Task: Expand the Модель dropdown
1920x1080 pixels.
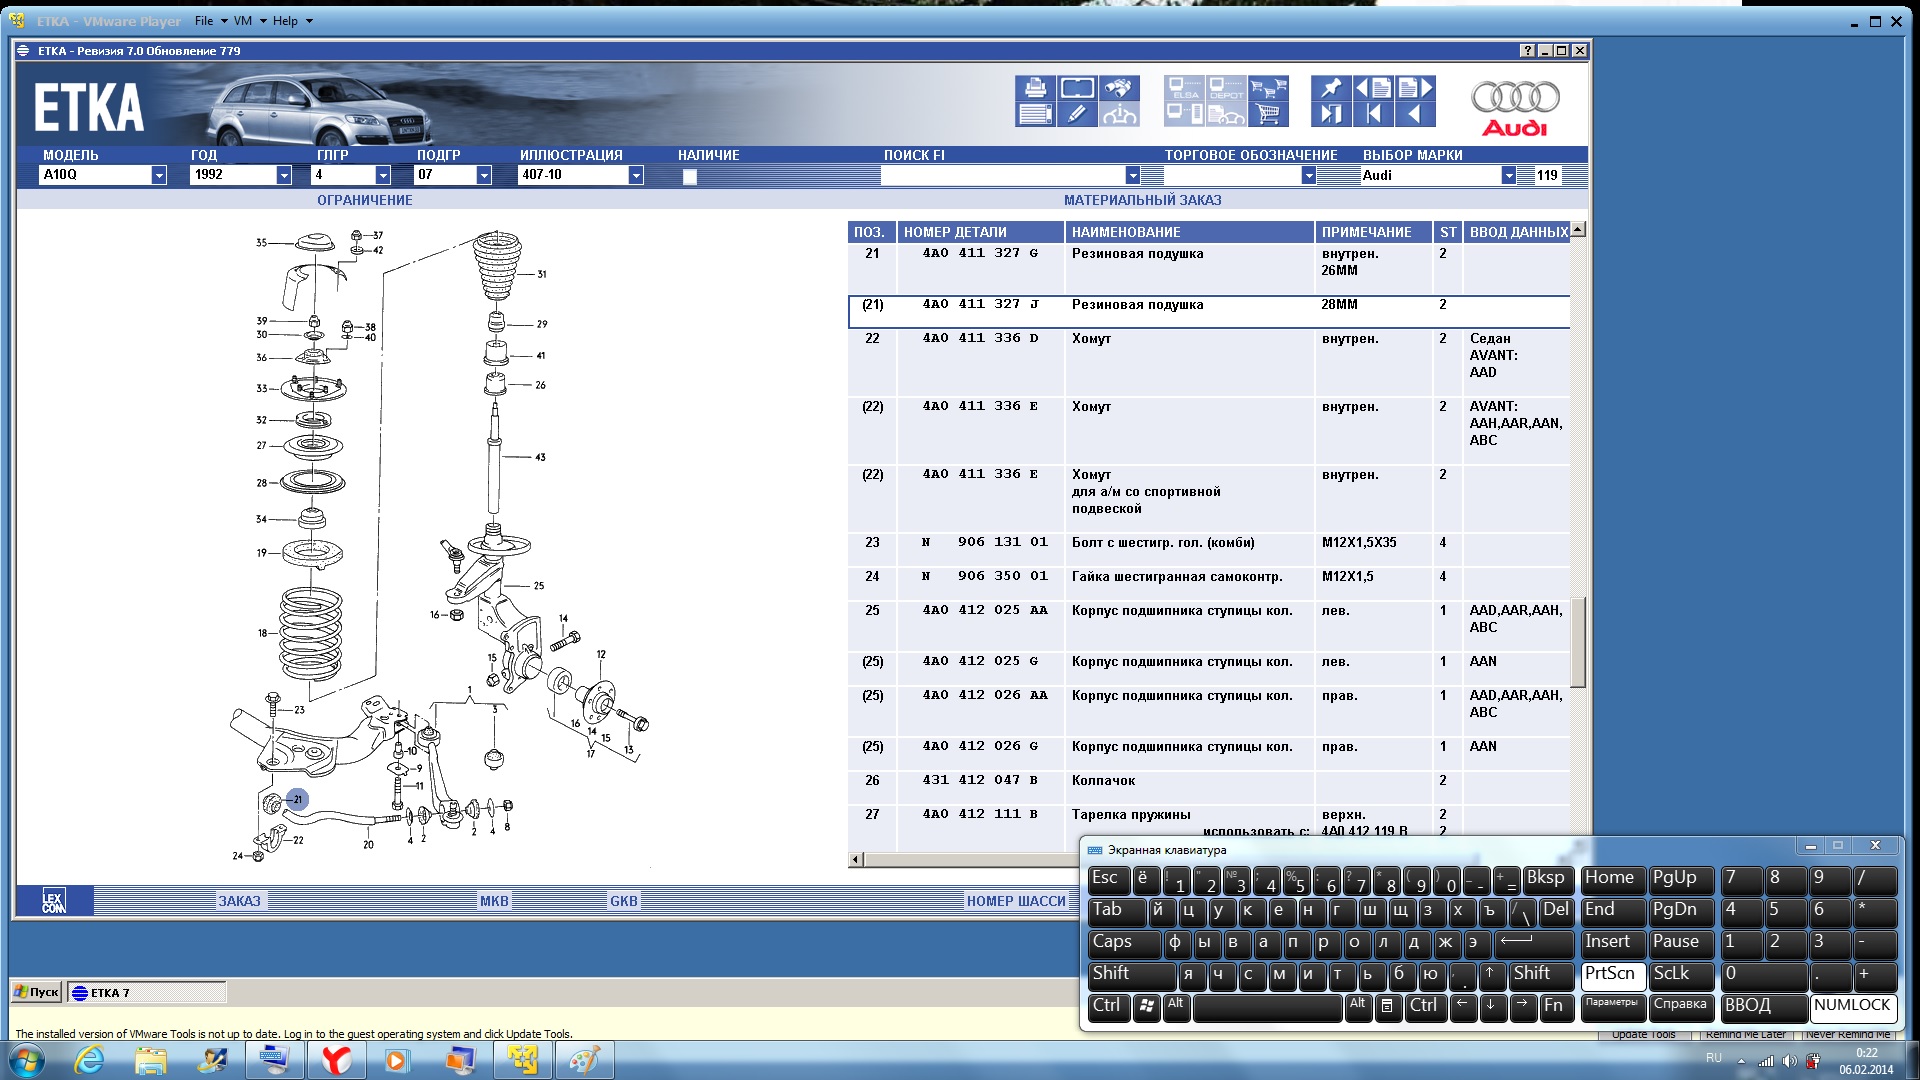Action: [x=158, y=175]
